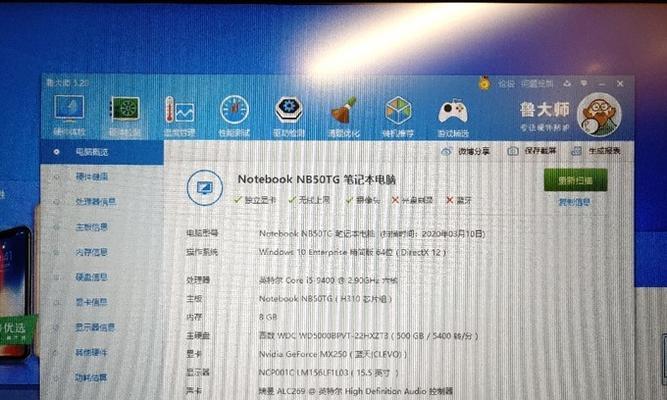Image resolution: width=667 pixels, height=400 pixels.
Task: Click the green 重新扫描 rescan button
Action: pyautogui.click(x=576, y=180)
